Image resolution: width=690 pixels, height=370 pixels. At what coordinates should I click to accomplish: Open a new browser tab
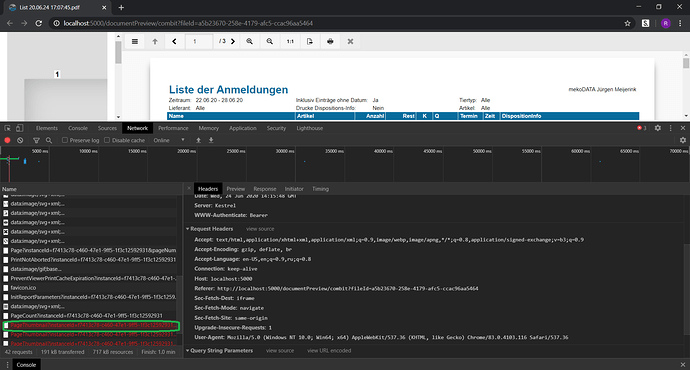pos(121,7)
